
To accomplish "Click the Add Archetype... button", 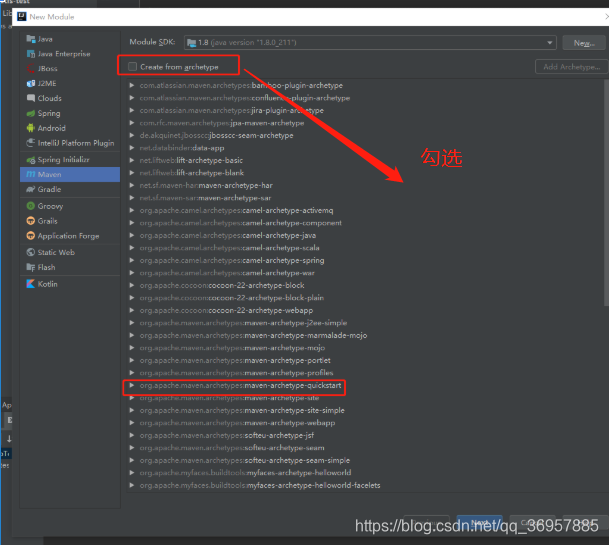I will click(572, 67).
